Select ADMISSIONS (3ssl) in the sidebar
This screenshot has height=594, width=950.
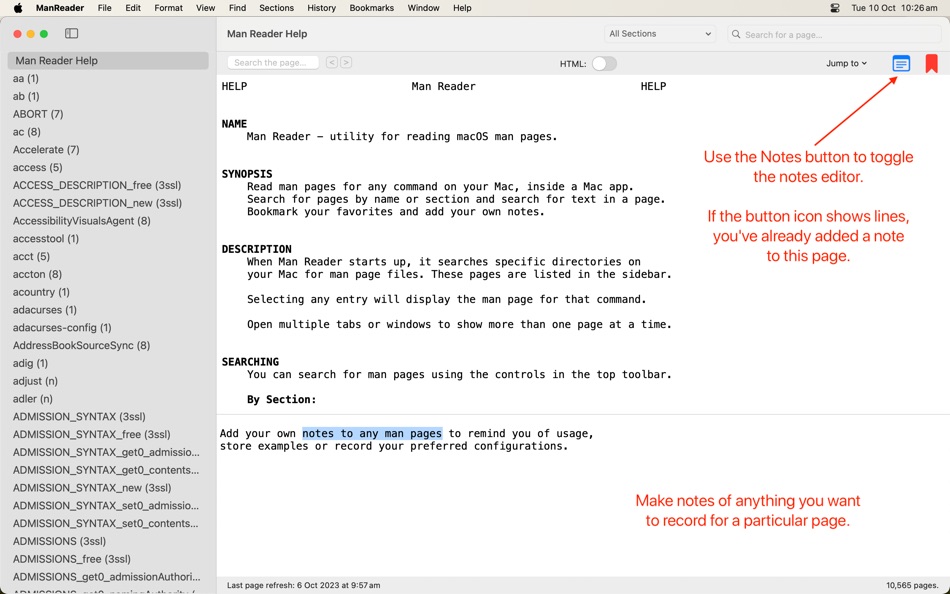(x=108, y=541)
